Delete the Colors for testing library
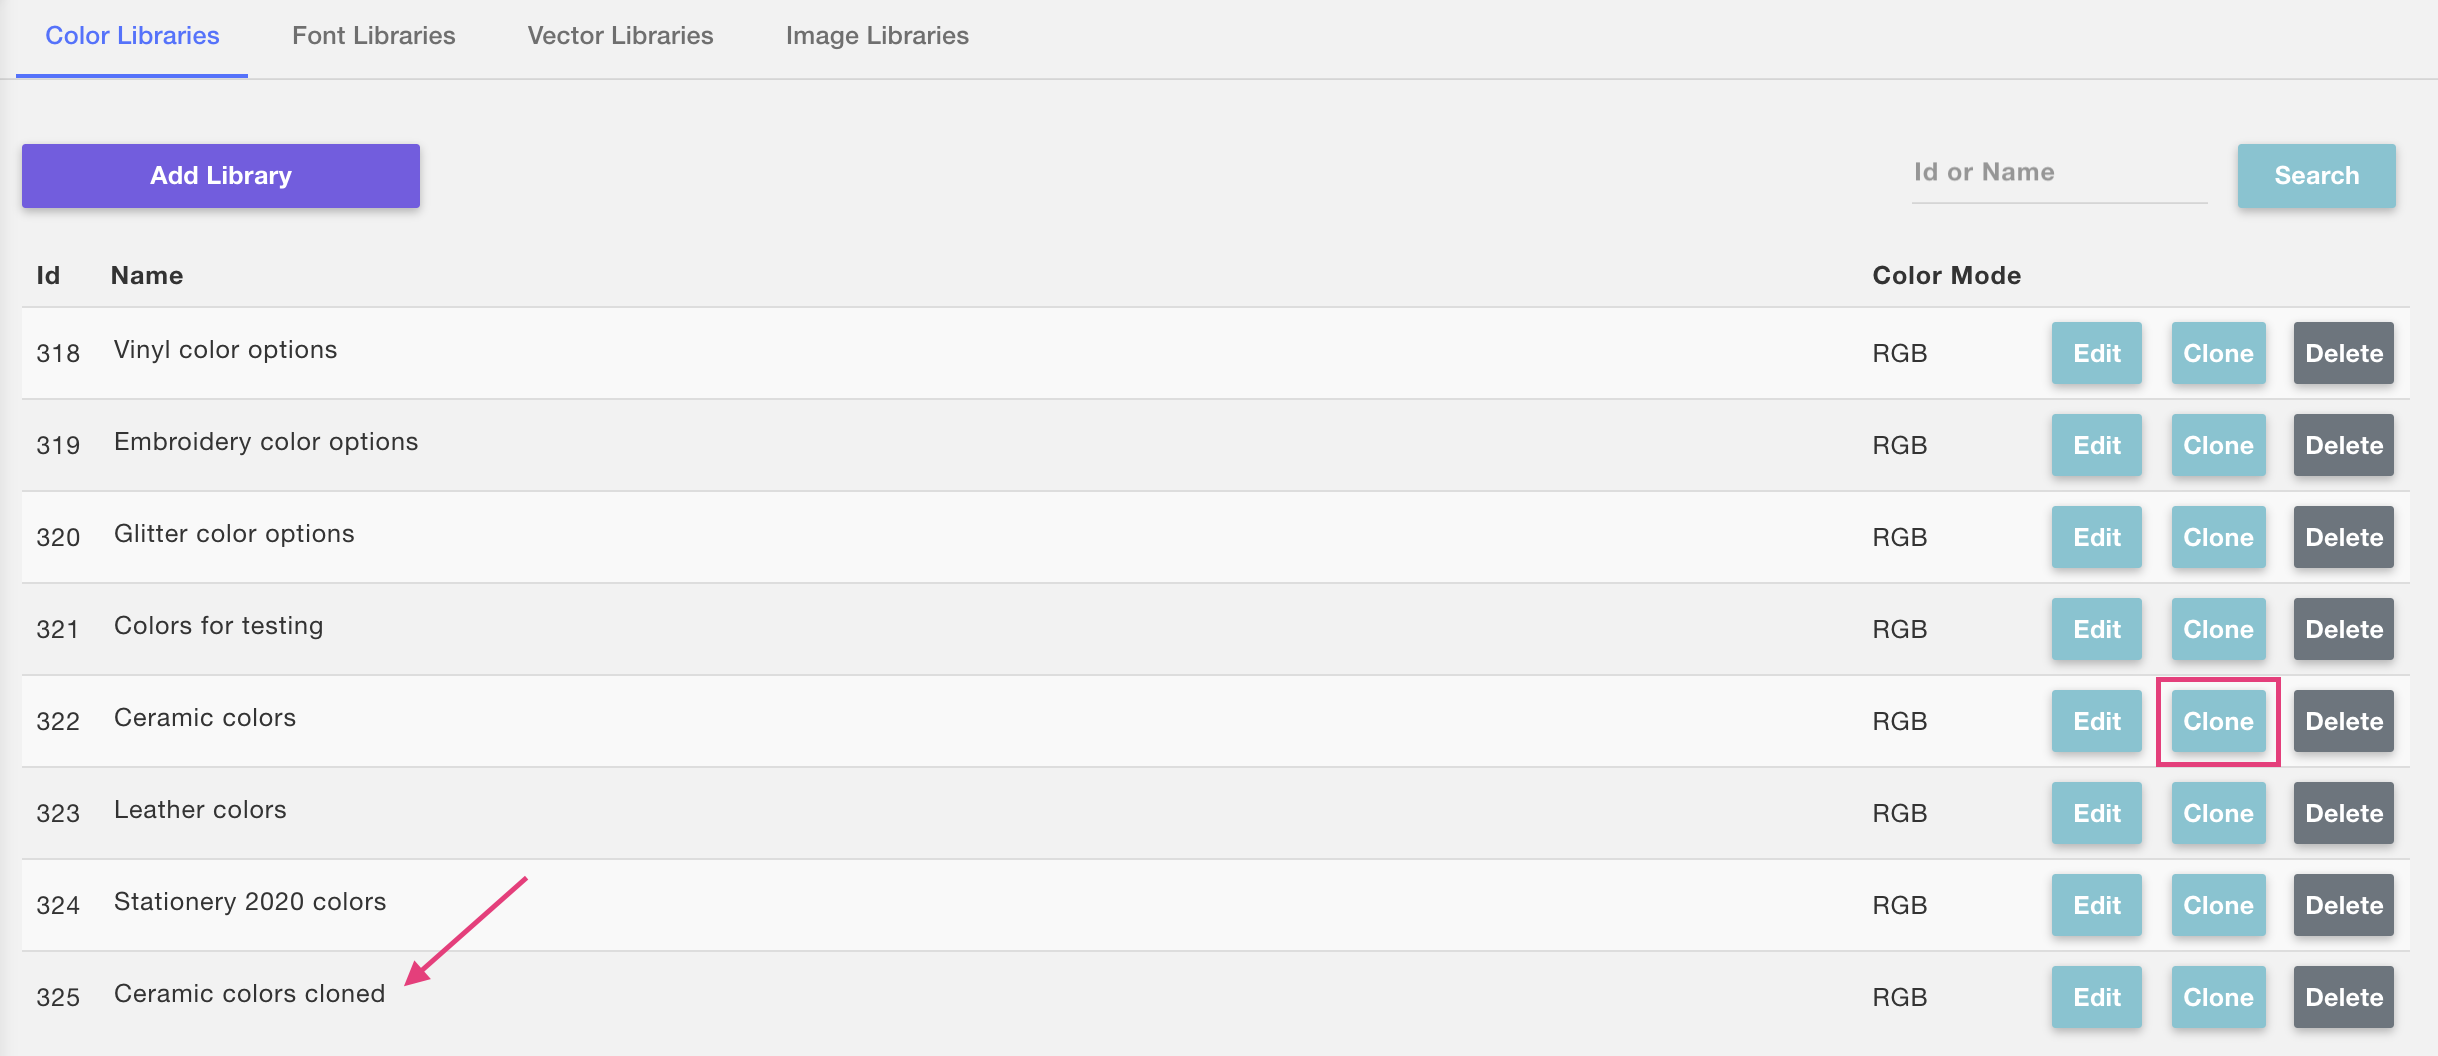 pos(2343,629)
